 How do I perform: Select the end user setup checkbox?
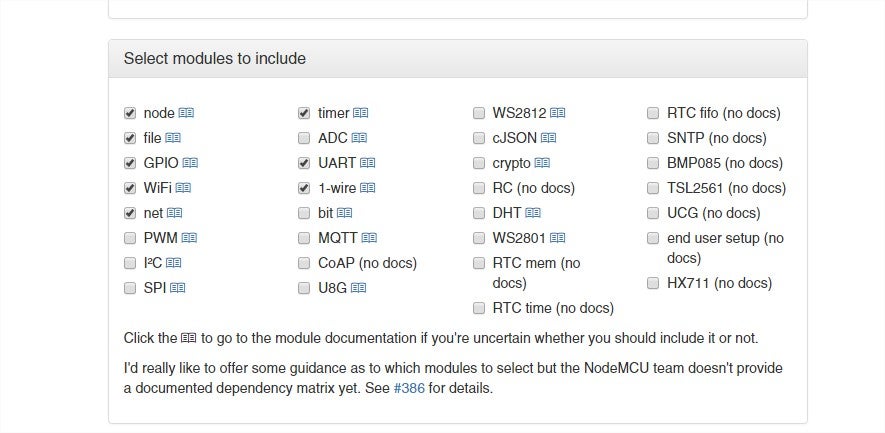tap(653, 238)
